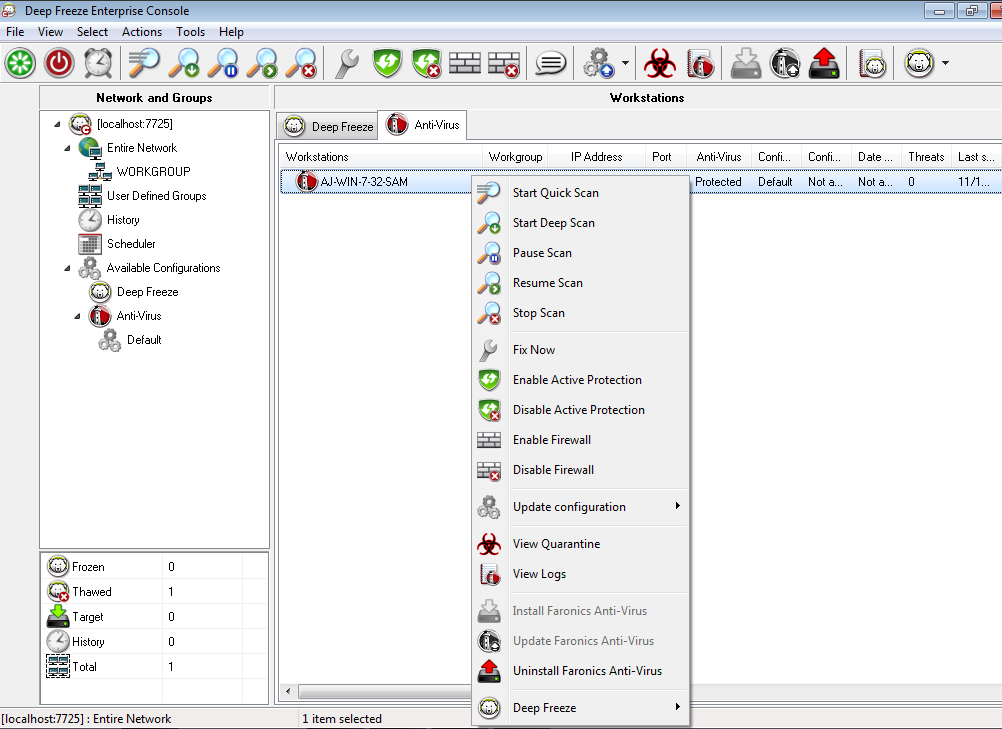Select WORKGROUP in the network tree
The image size is (1002, 729).
pyautogui.click(x=153, y=172)
